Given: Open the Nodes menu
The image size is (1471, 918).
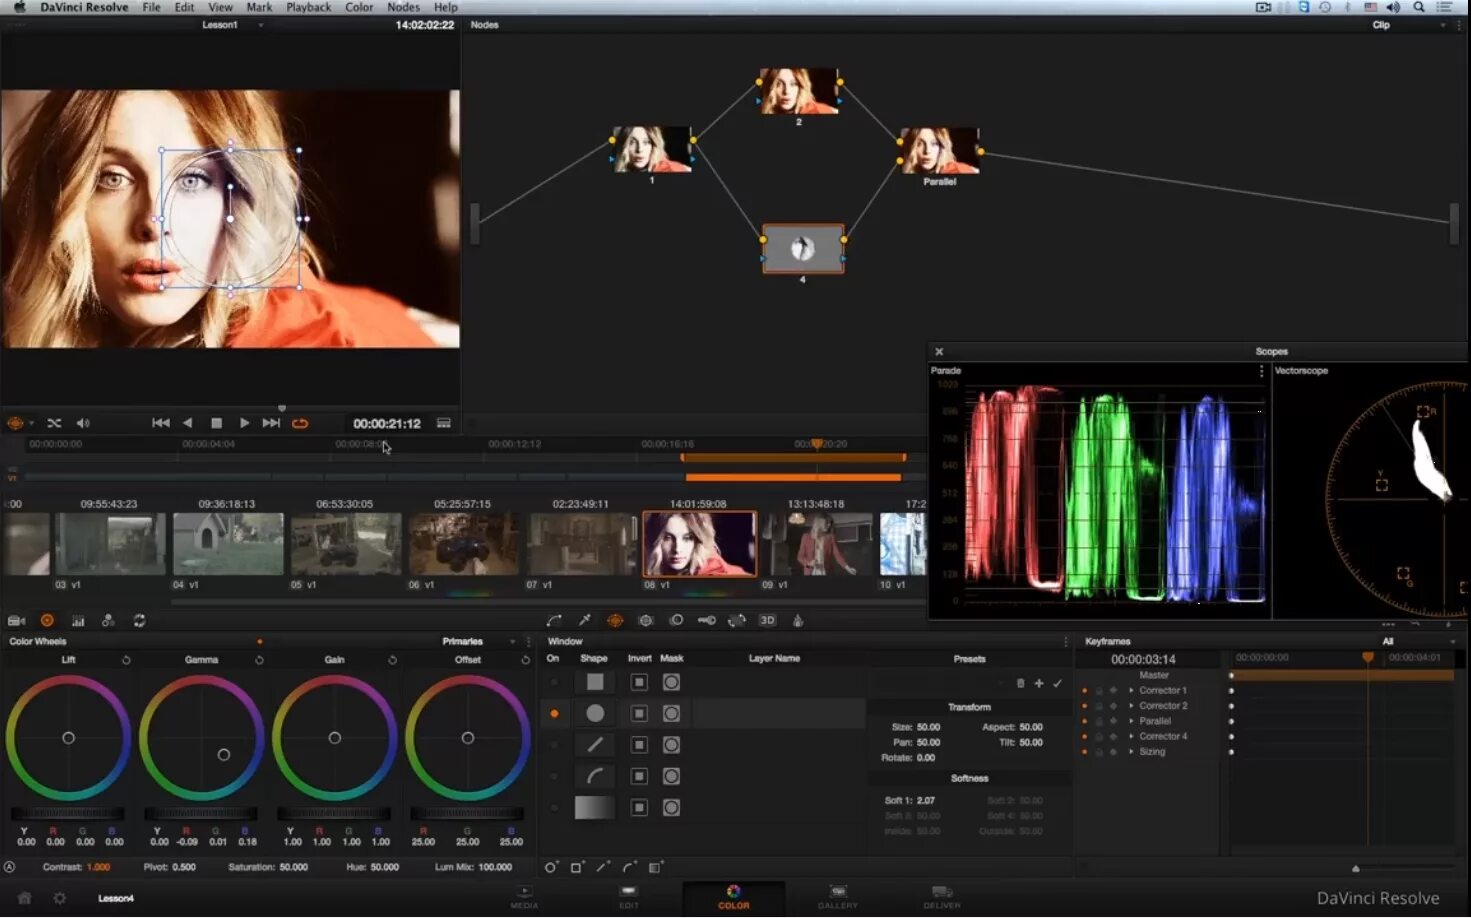Looking at the screenshot, I should point(403,7).
